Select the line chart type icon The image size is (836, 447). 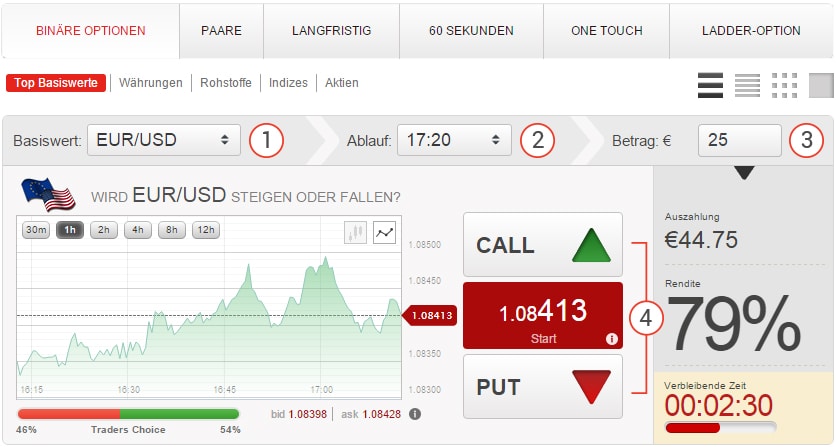(384, 233)
